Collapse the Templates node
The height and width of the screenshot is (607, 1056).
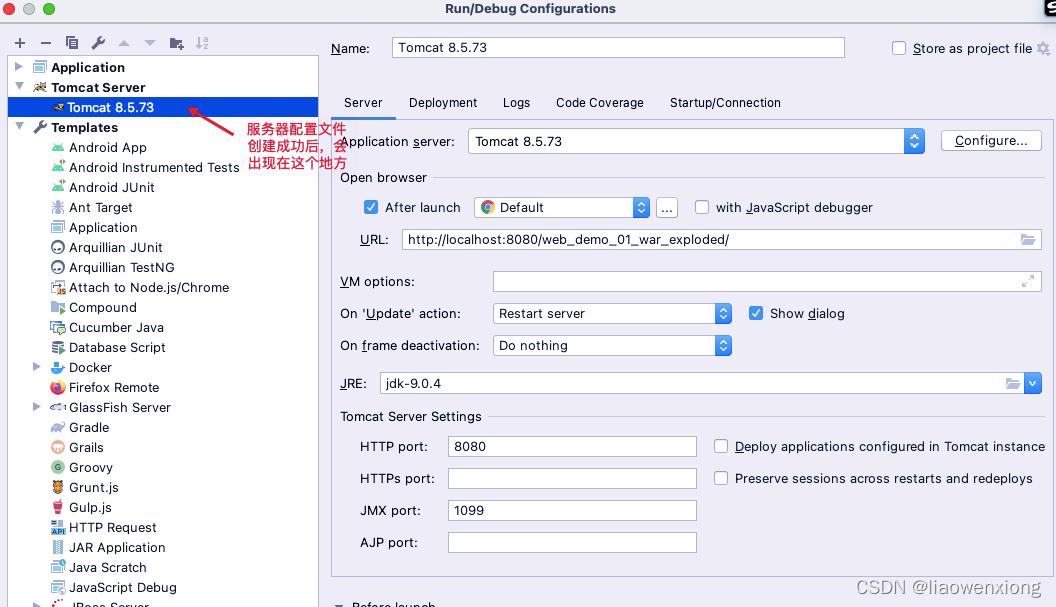coord(19,126)
